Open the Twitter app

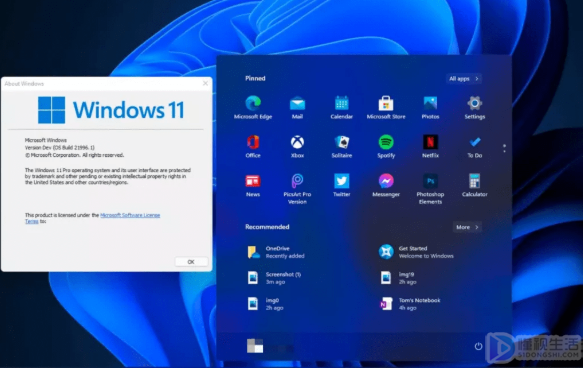(341, 185)
